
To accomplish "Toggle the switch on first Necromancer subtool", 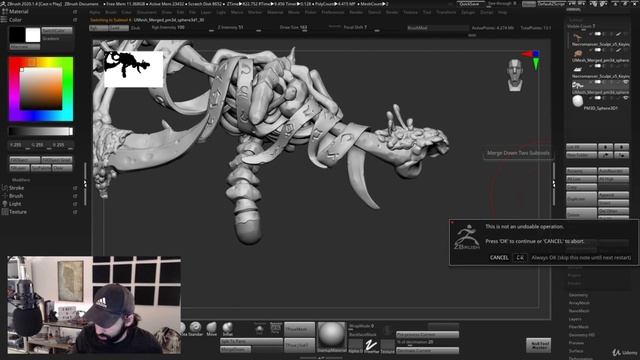I will [598, 34].
